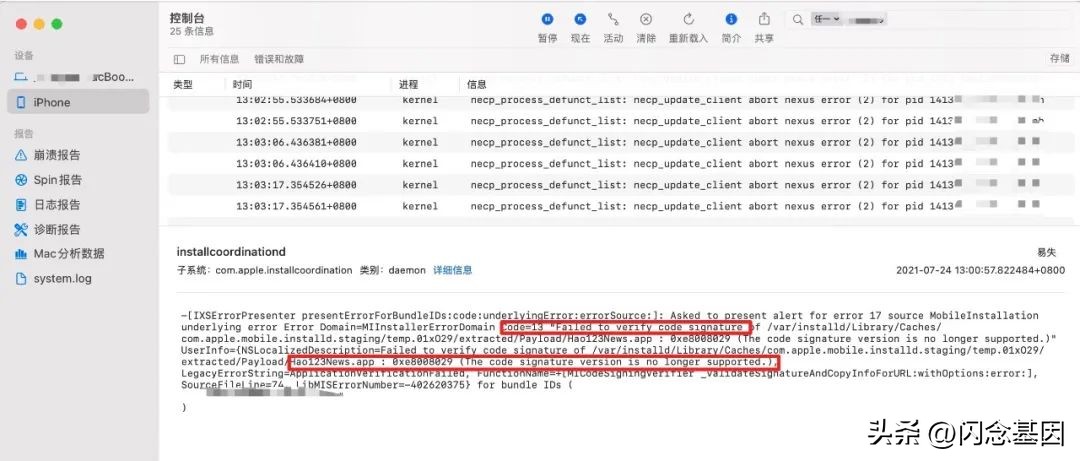Screen dimensions: 1080x461
Task: Reload logs with 重新载入 icon
Action: point(688,19)
